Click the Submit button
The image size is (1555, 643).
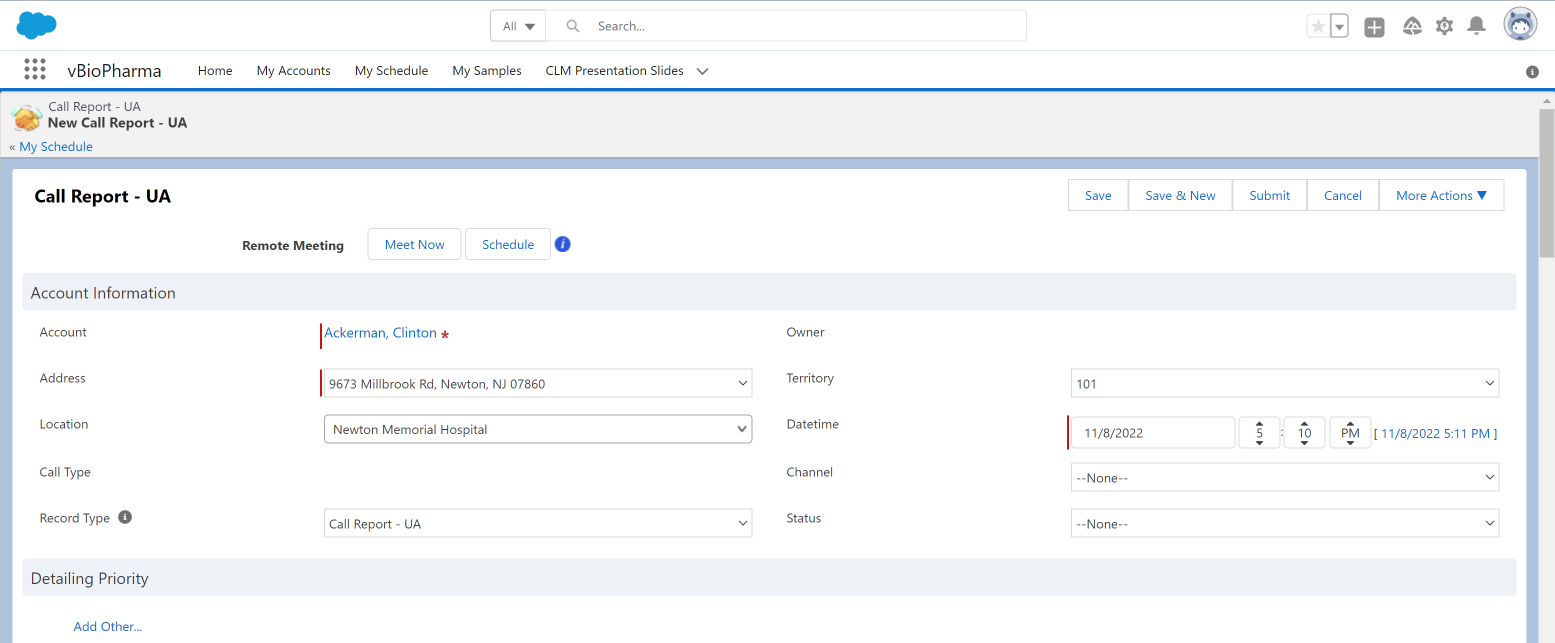pos(1269,196)
